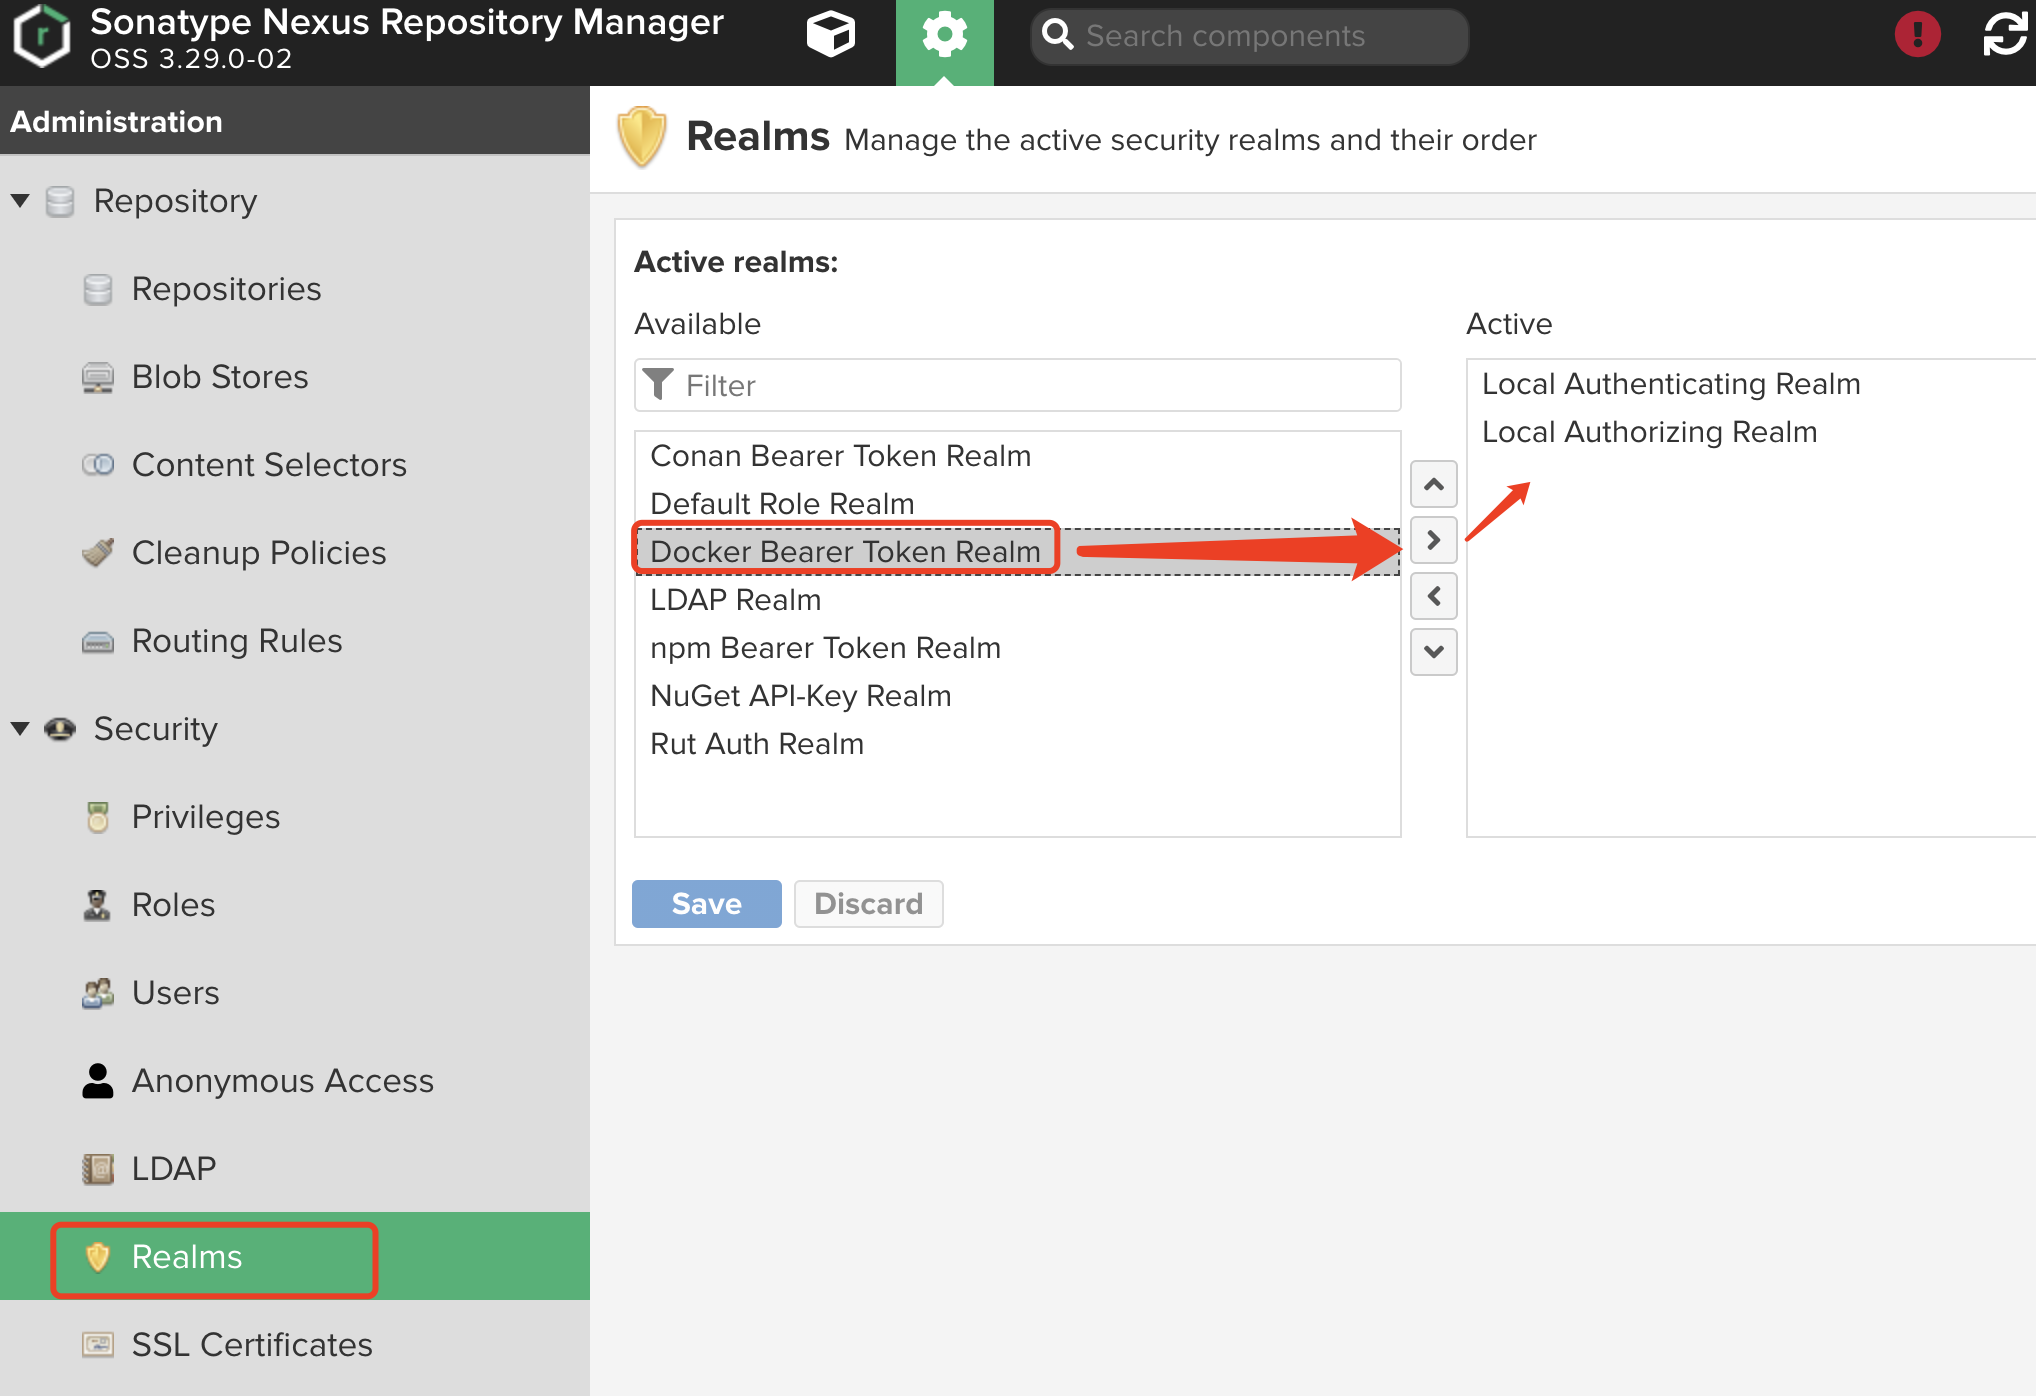Click the Routing Rules icon
Screen dimensions: 2036x1396
click(98, 641)
